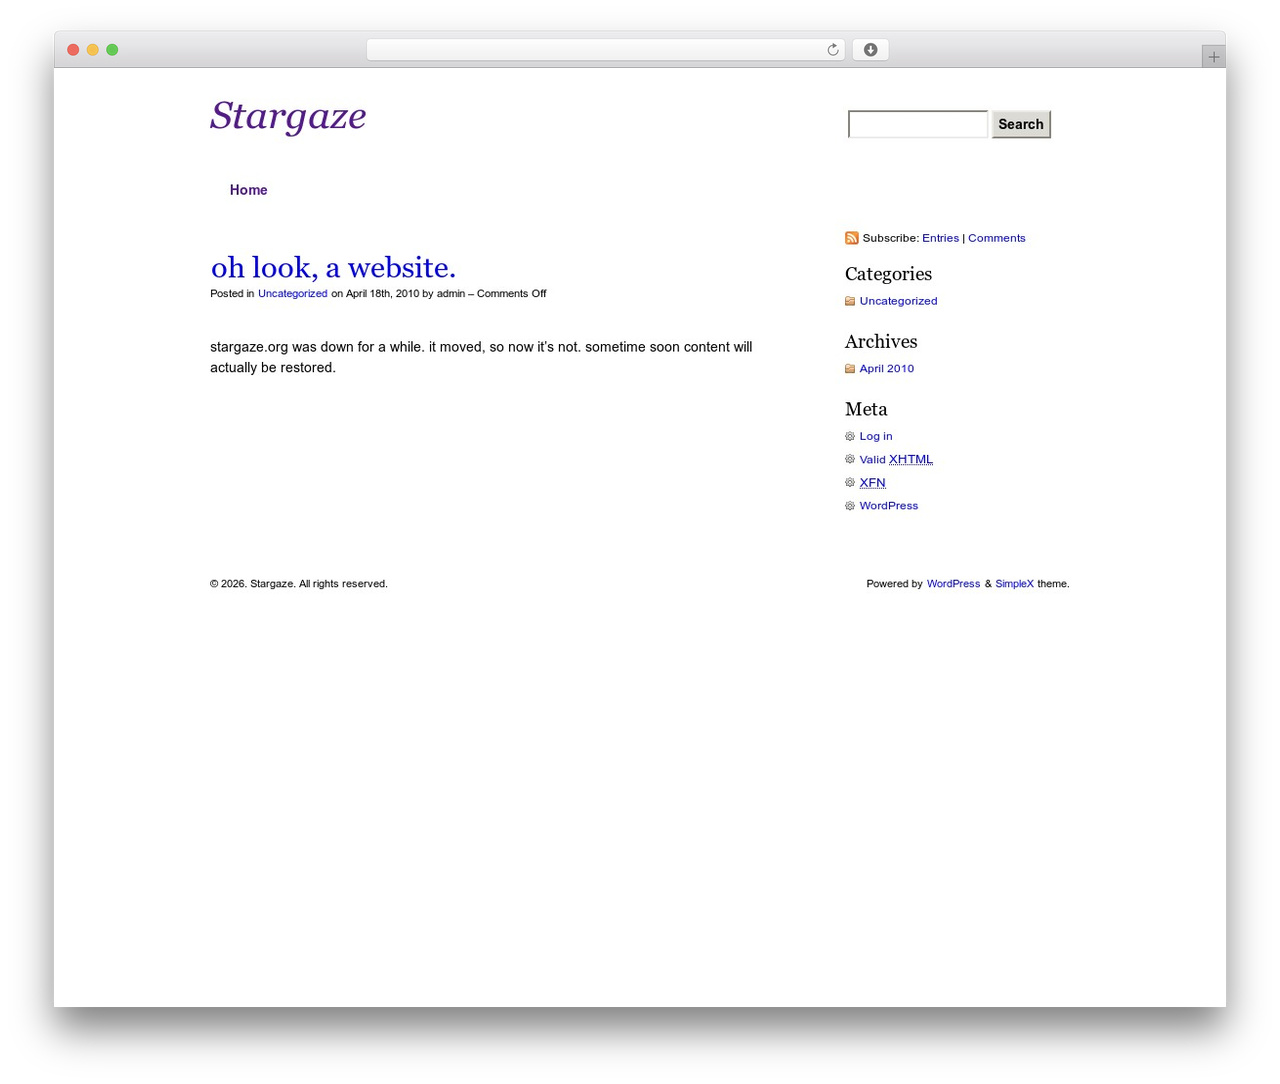Add a new tab with the plus button
Screen dimensions: 1280x1084
point(1213,57)
